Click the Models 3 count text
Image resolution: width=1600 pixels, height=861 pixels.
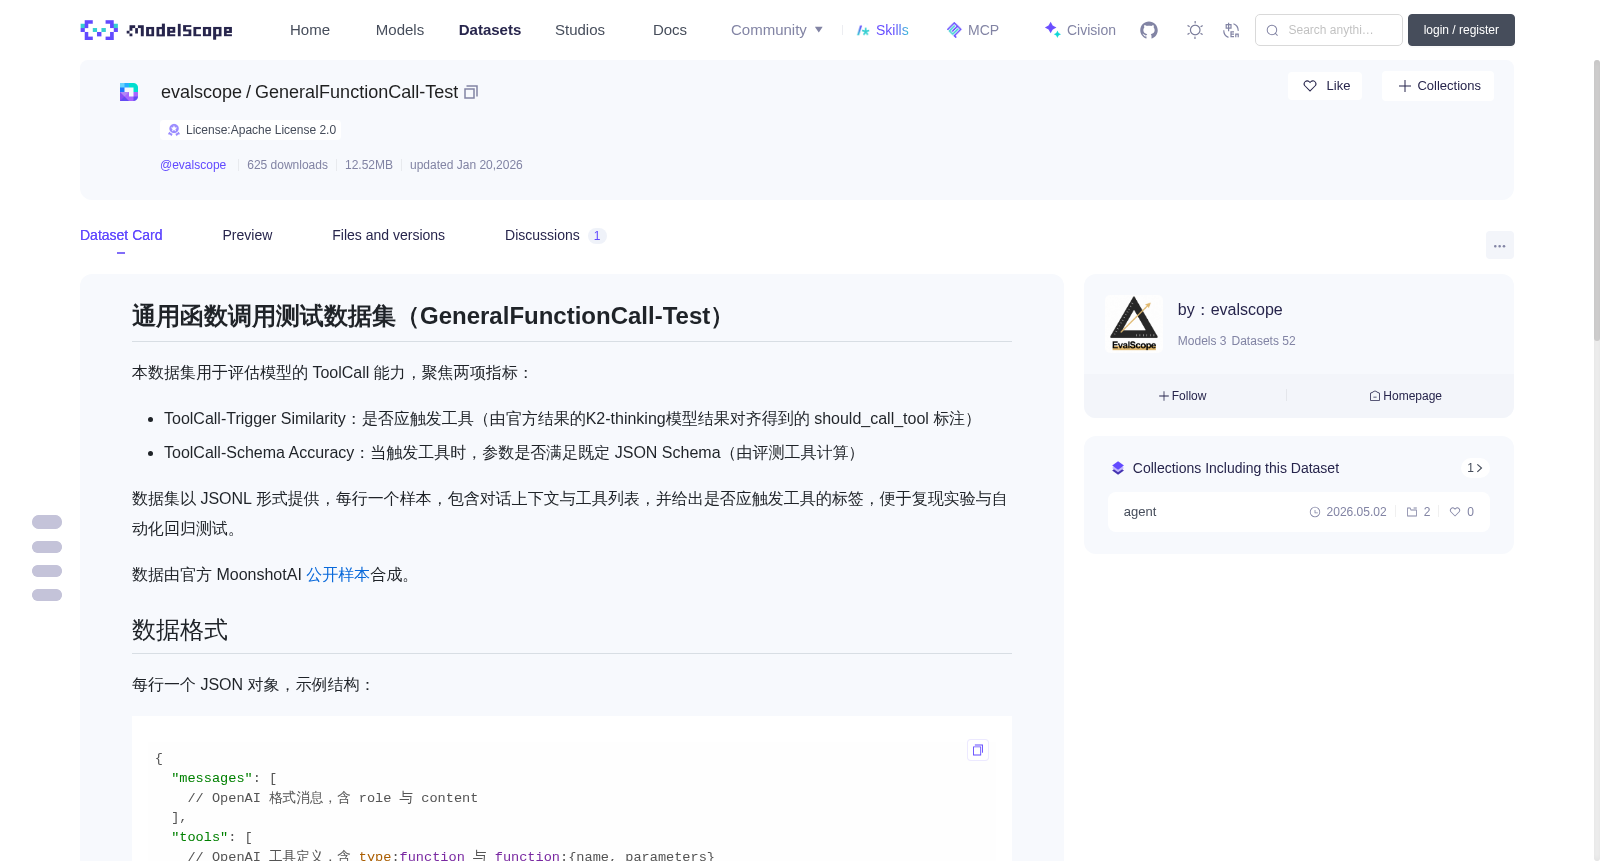pos(1202,341)
